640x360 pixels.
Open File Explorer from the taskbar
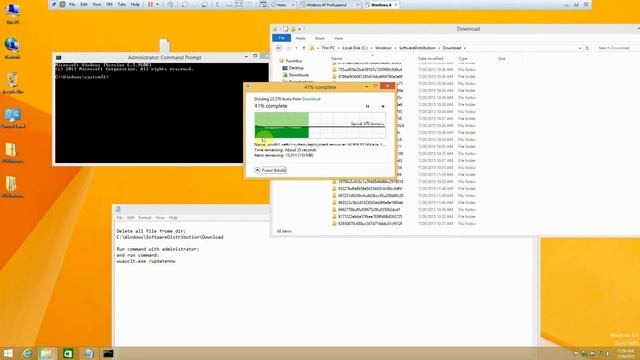coord(47,353)
